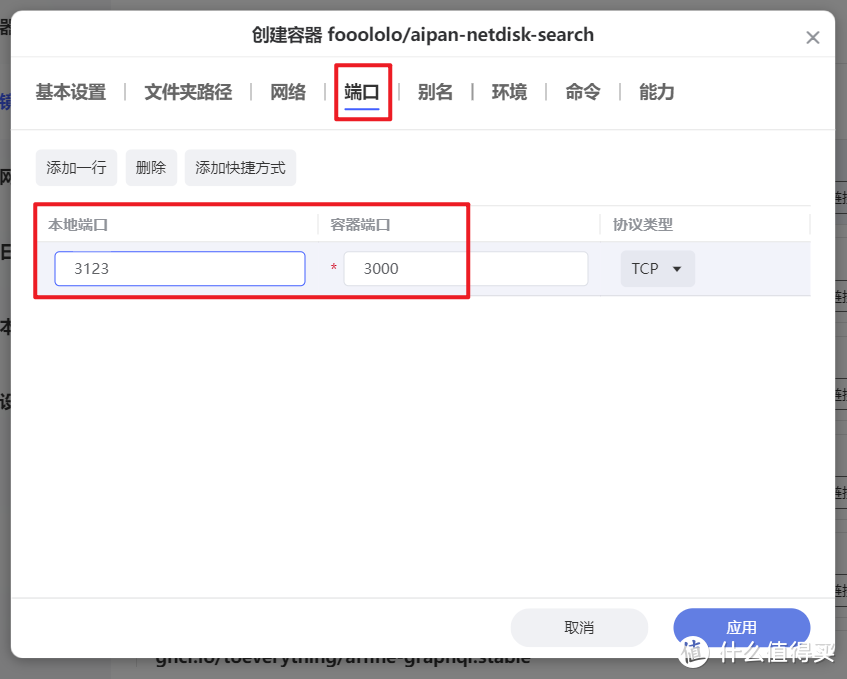This screenshot has height=679, width=847.
Task: Click the container port field showing 3000
Action: pyautogui.click(x=465, y=269)
